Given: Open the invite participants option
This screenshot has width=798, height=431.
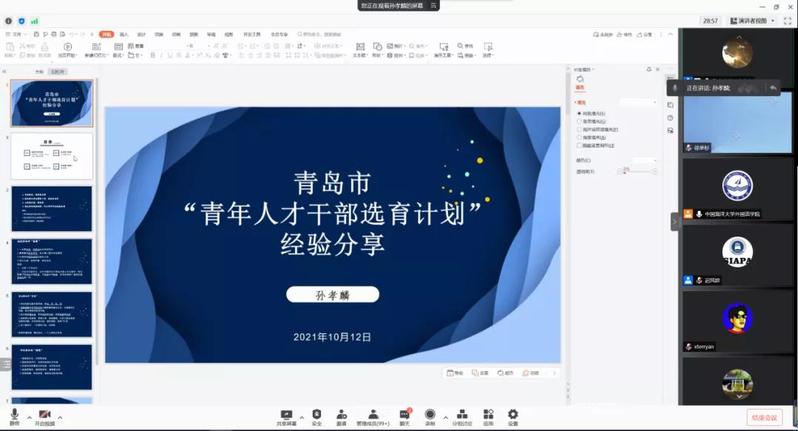Looking at the screenshot, I should point(341,414).
